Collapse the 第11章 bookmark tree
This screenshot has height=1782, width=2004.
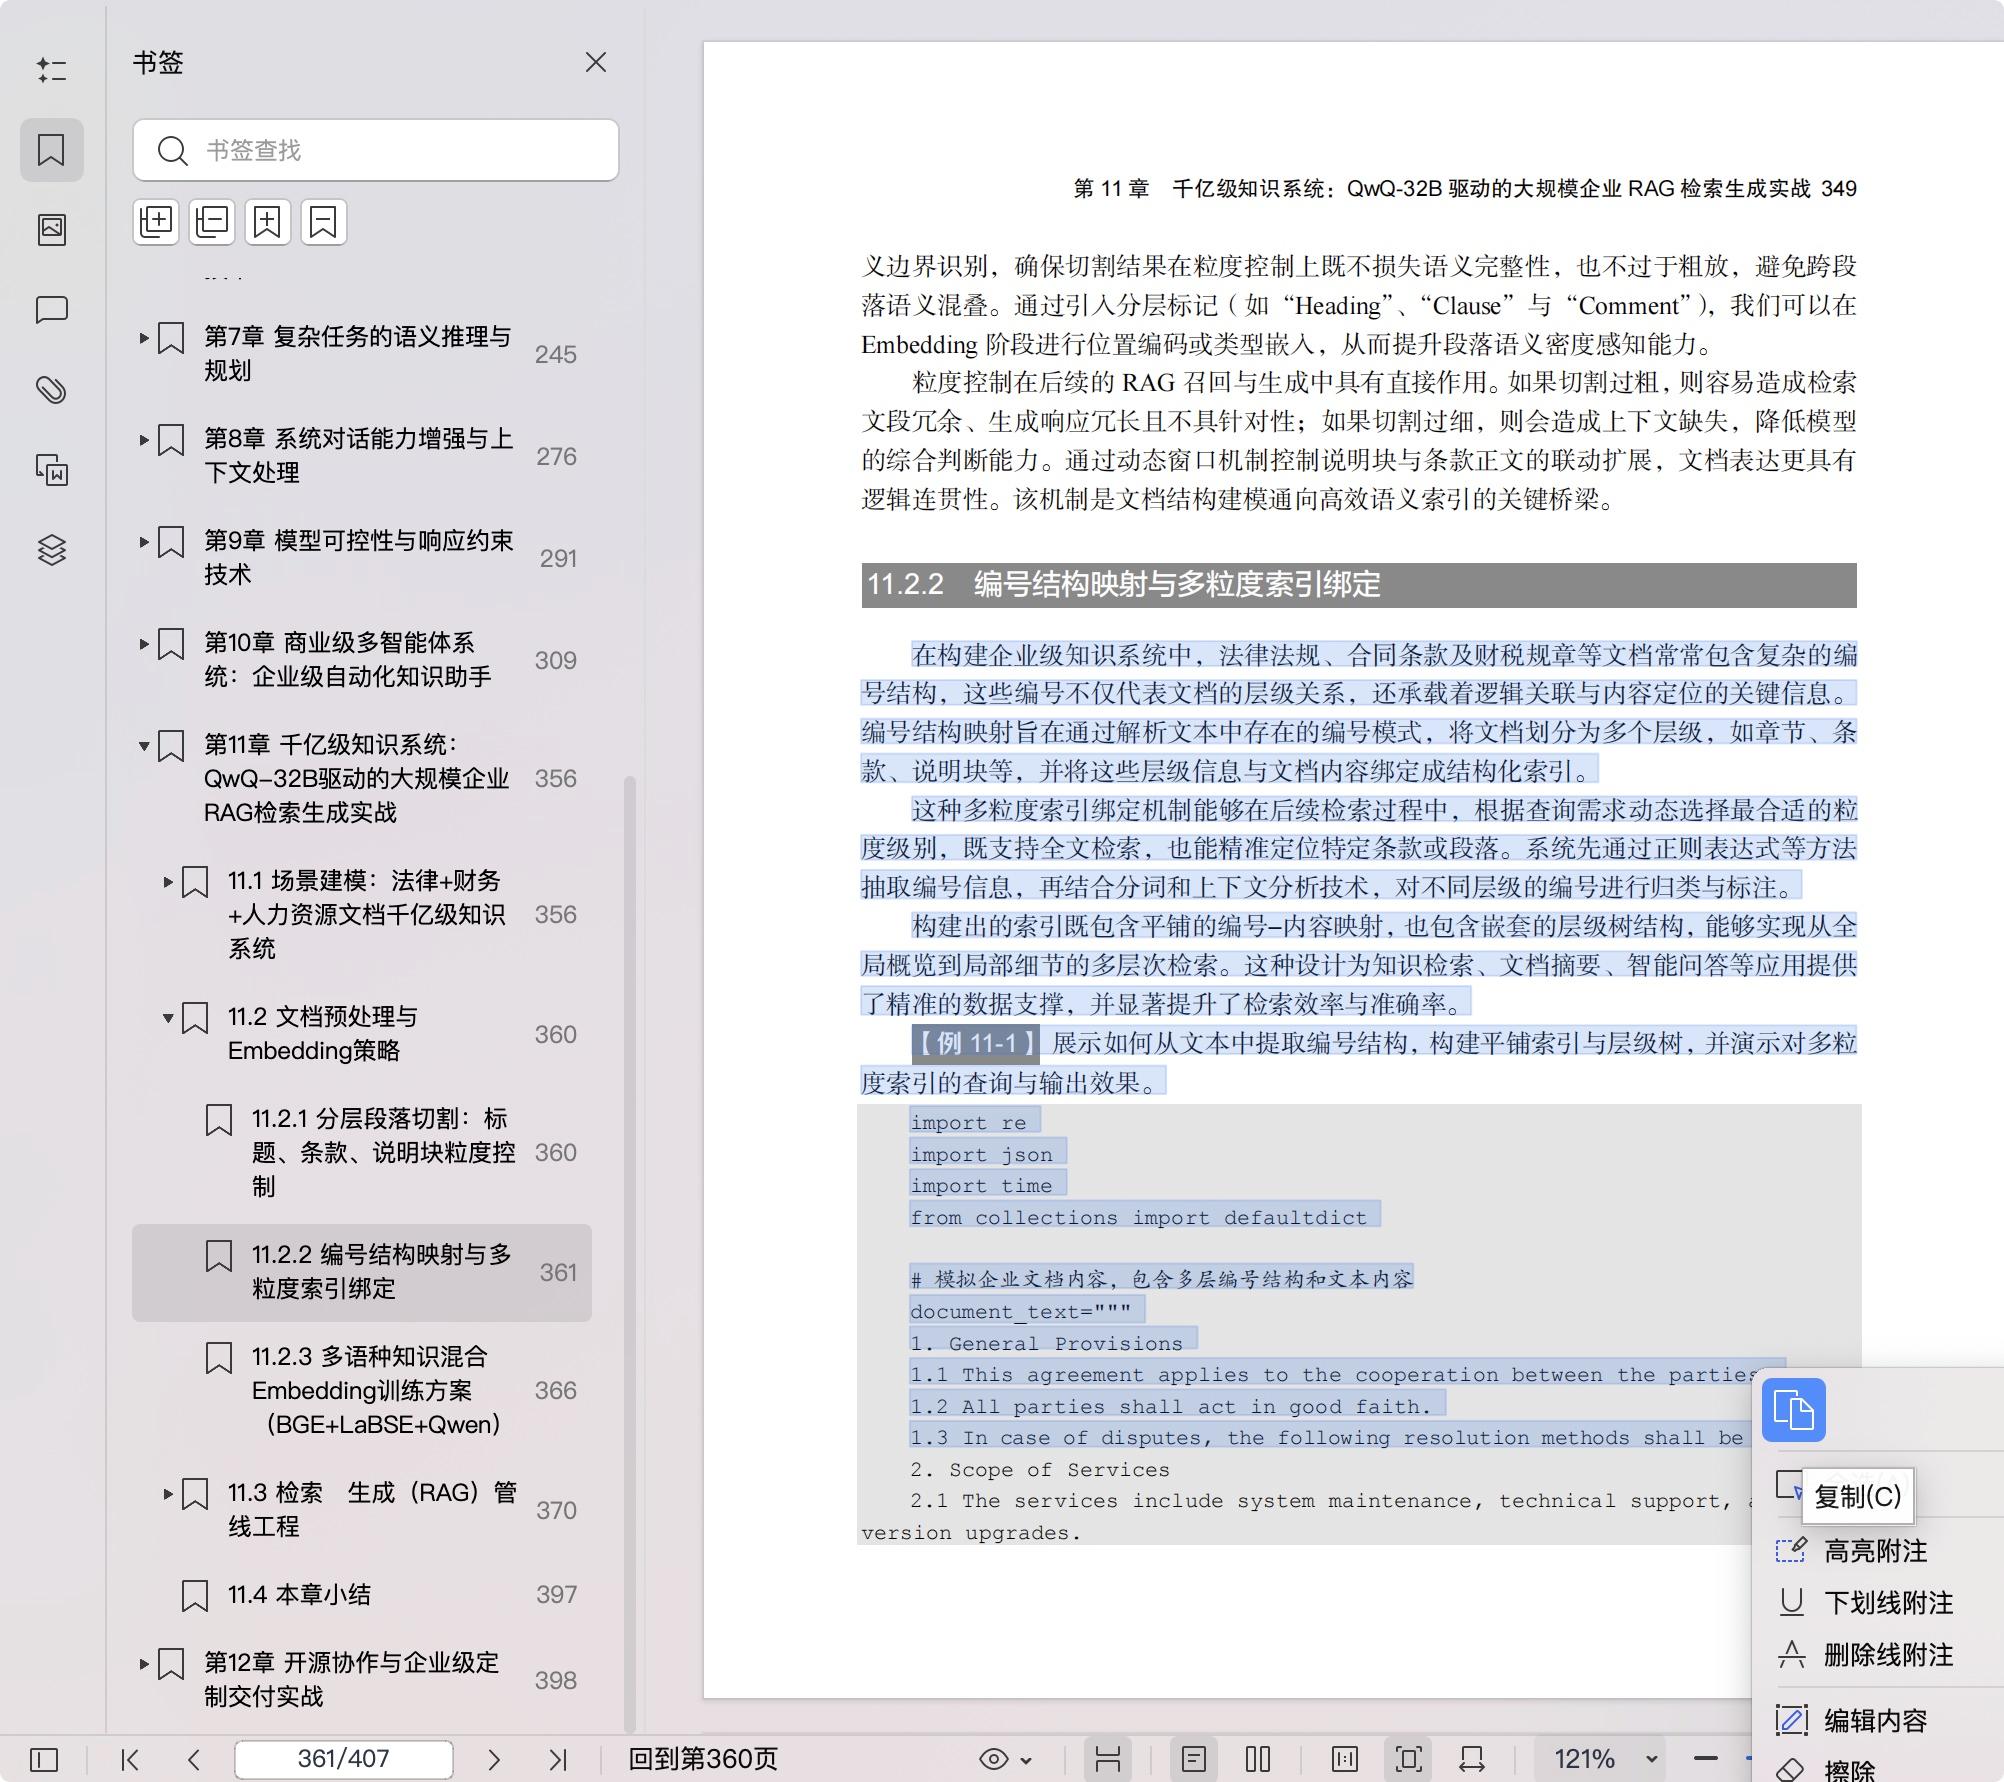(144, 746)
